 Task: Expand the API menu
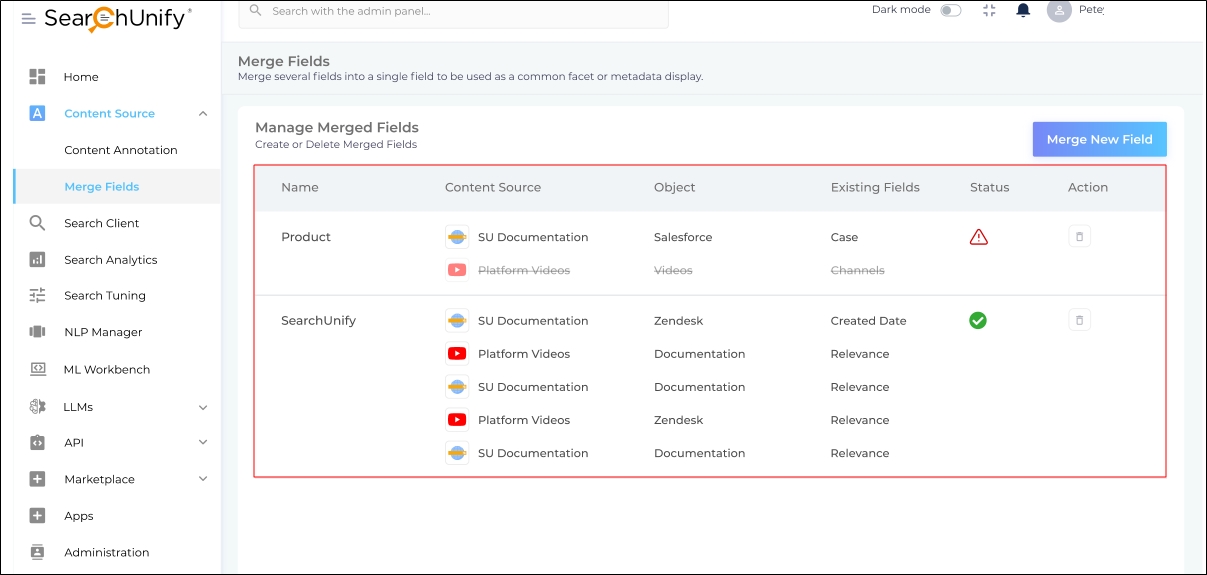(203, 442)
